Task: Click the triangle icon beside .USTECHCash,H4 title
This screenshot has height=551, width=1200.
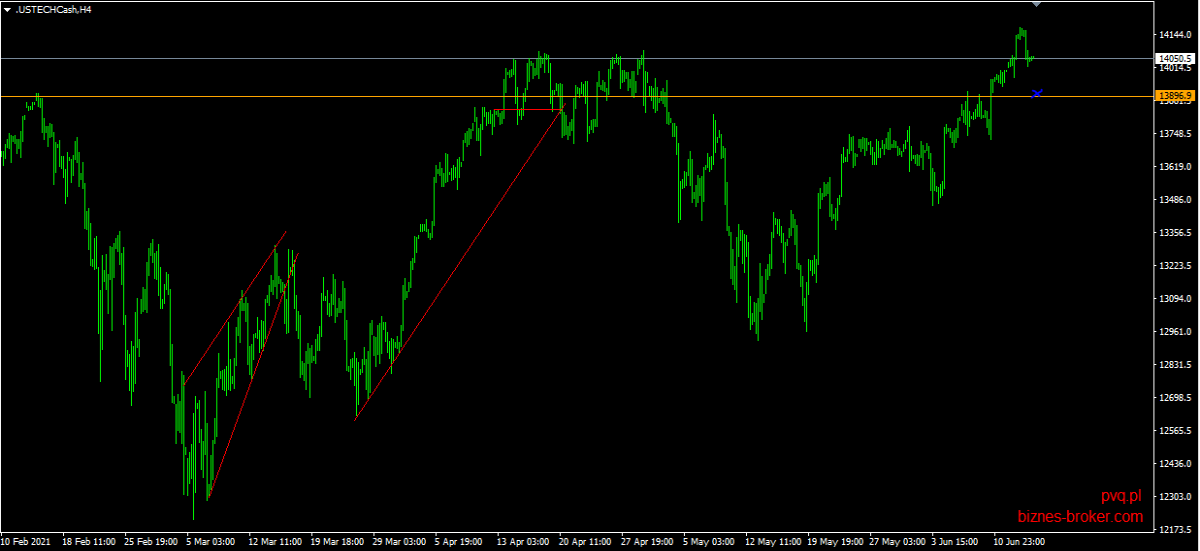Action: click(x=8, y=9)
